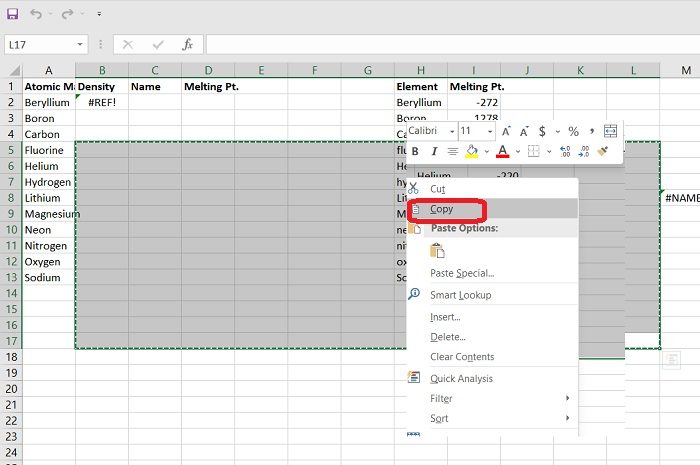Click the red Font Color button
The width and height of the screenshot is (700, 465).
click(x=503, y=151)
